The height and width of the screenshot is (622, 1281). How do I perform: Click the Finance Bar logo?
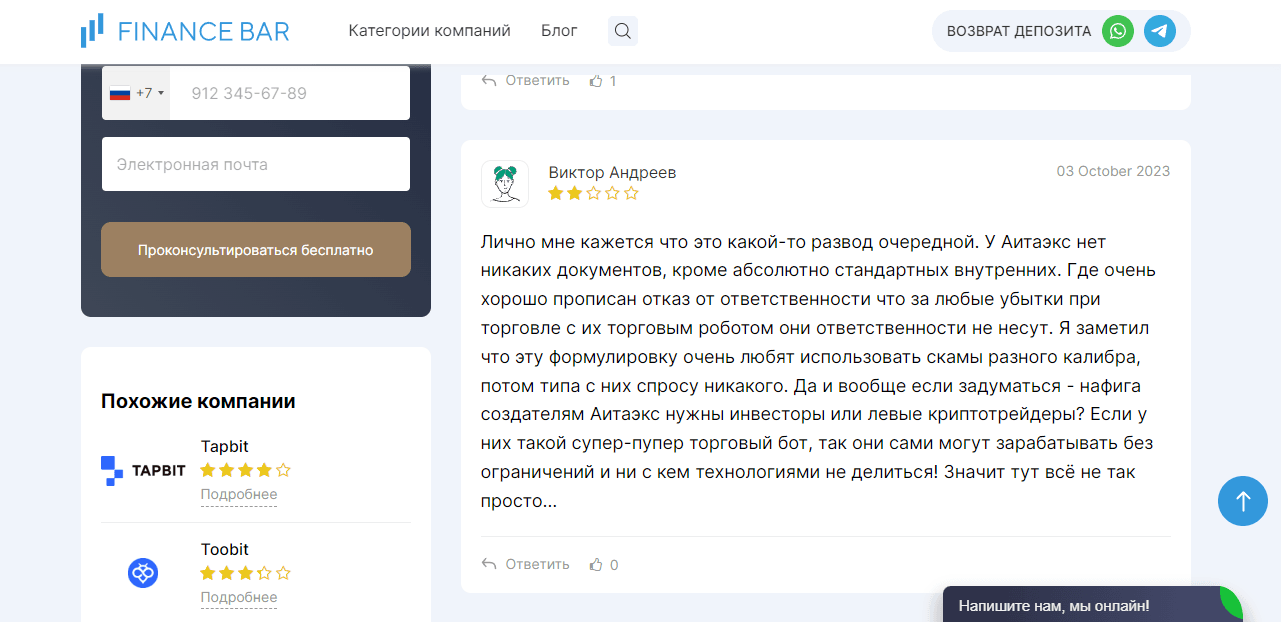[184, 30]
